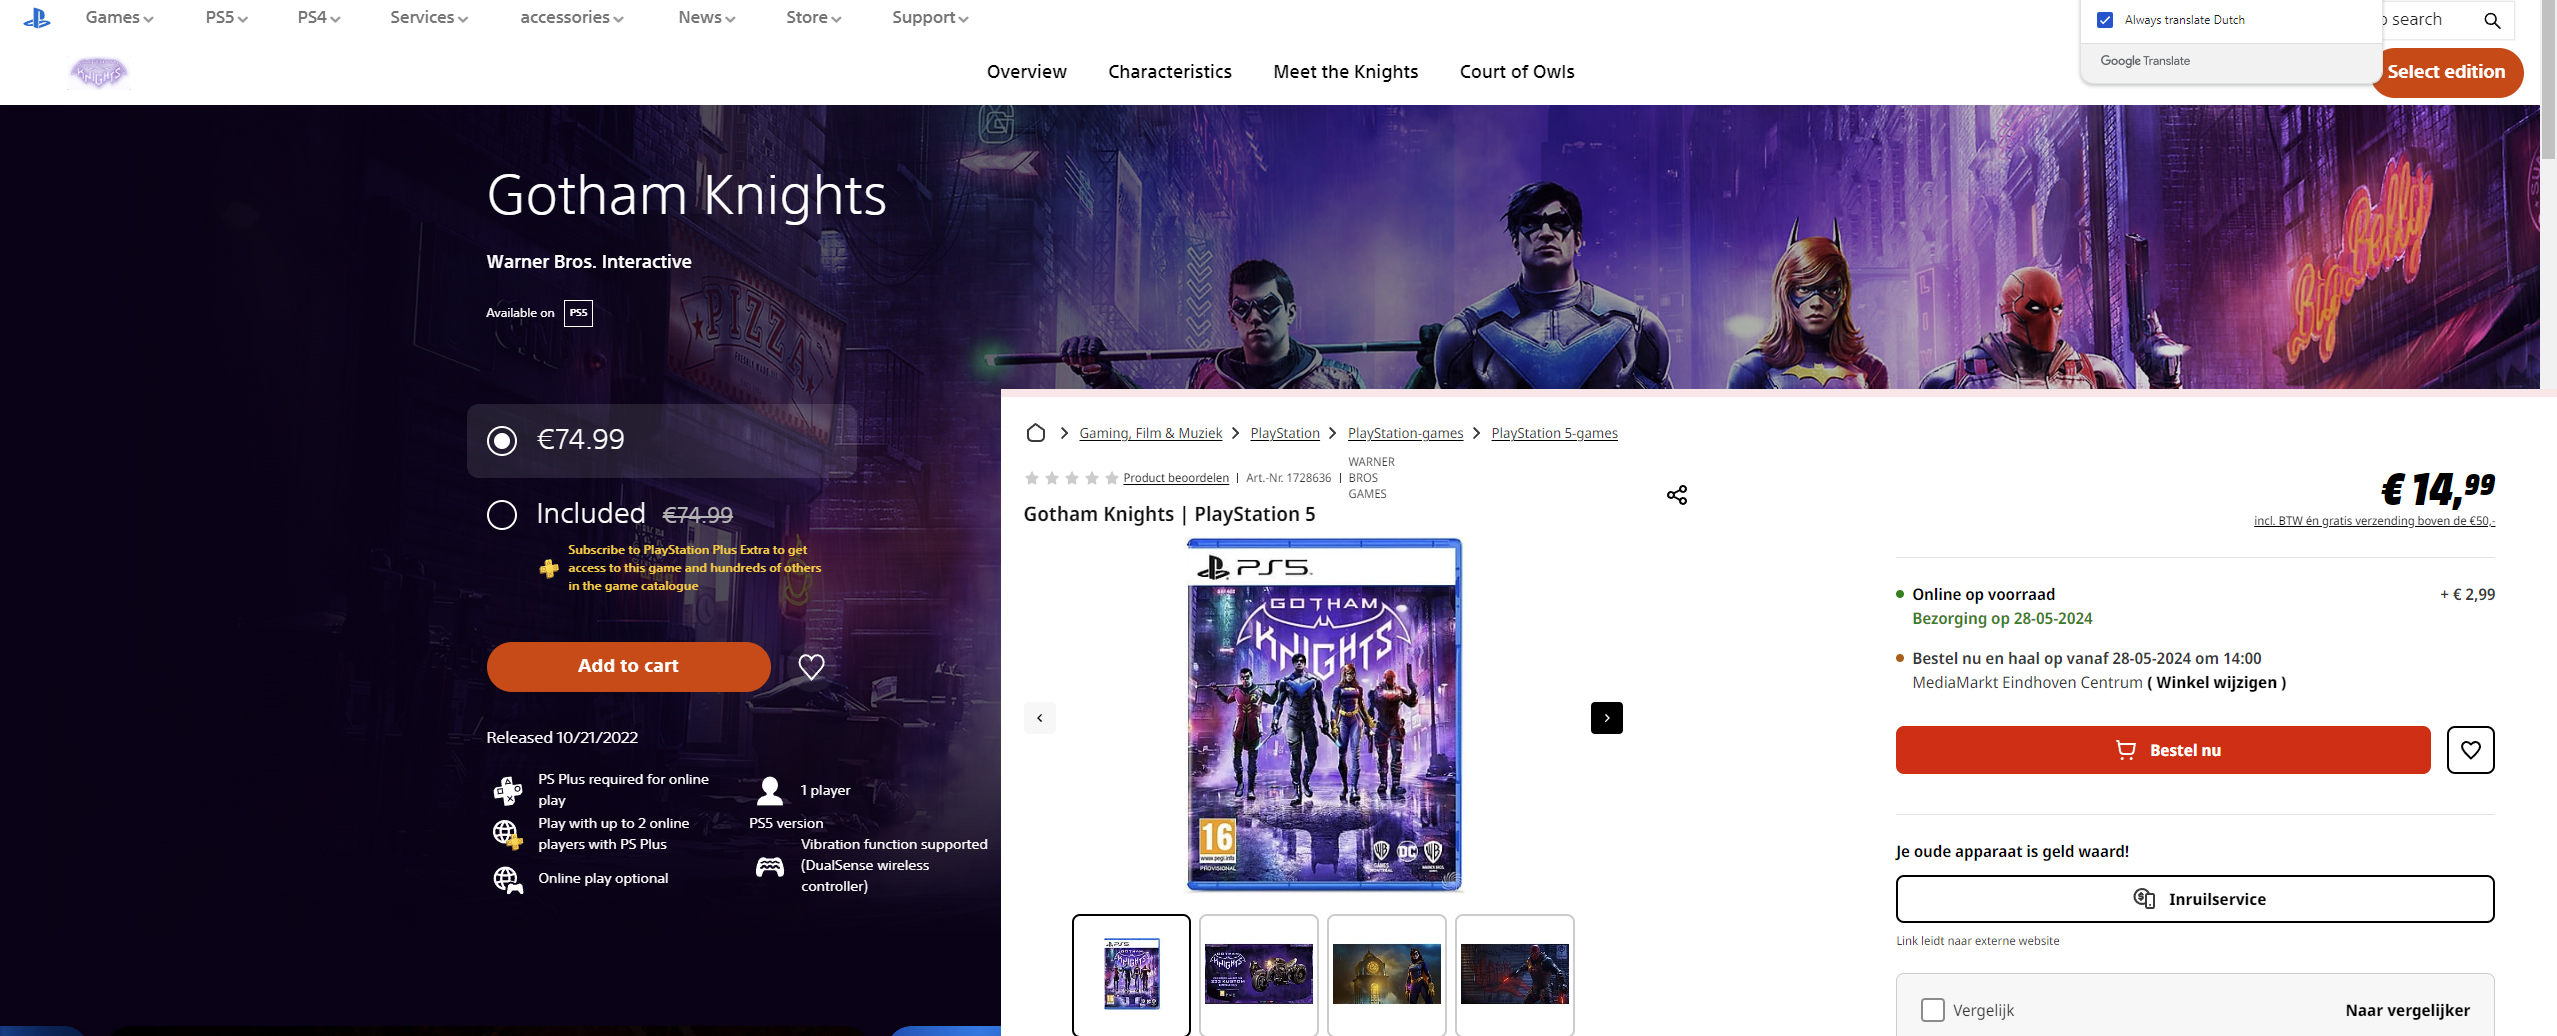Expand the Support menu
2557x1036 pixels.
click(930, 18)
